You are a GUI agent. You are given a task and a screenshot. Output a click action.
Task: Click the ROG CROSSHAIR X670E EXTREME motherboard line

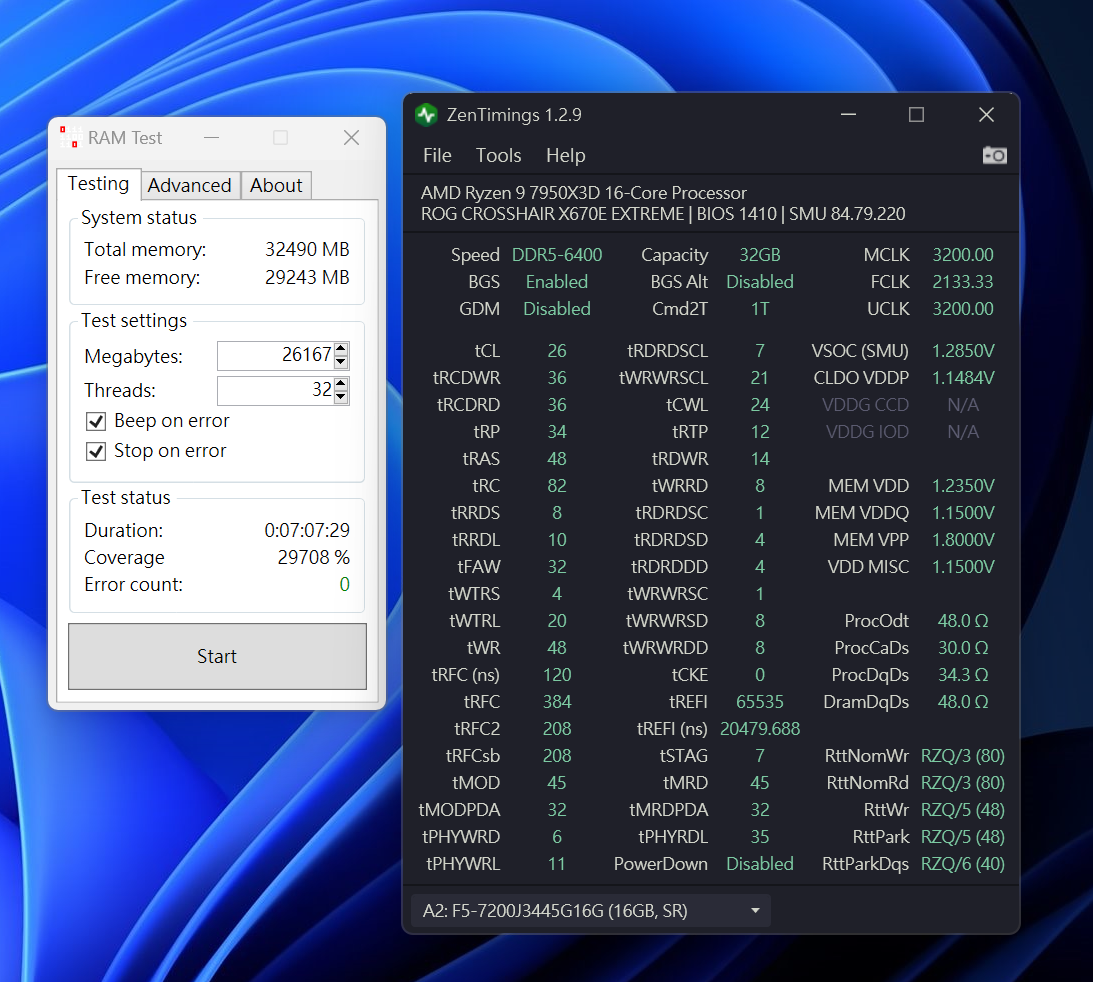(x=663, y=214)
